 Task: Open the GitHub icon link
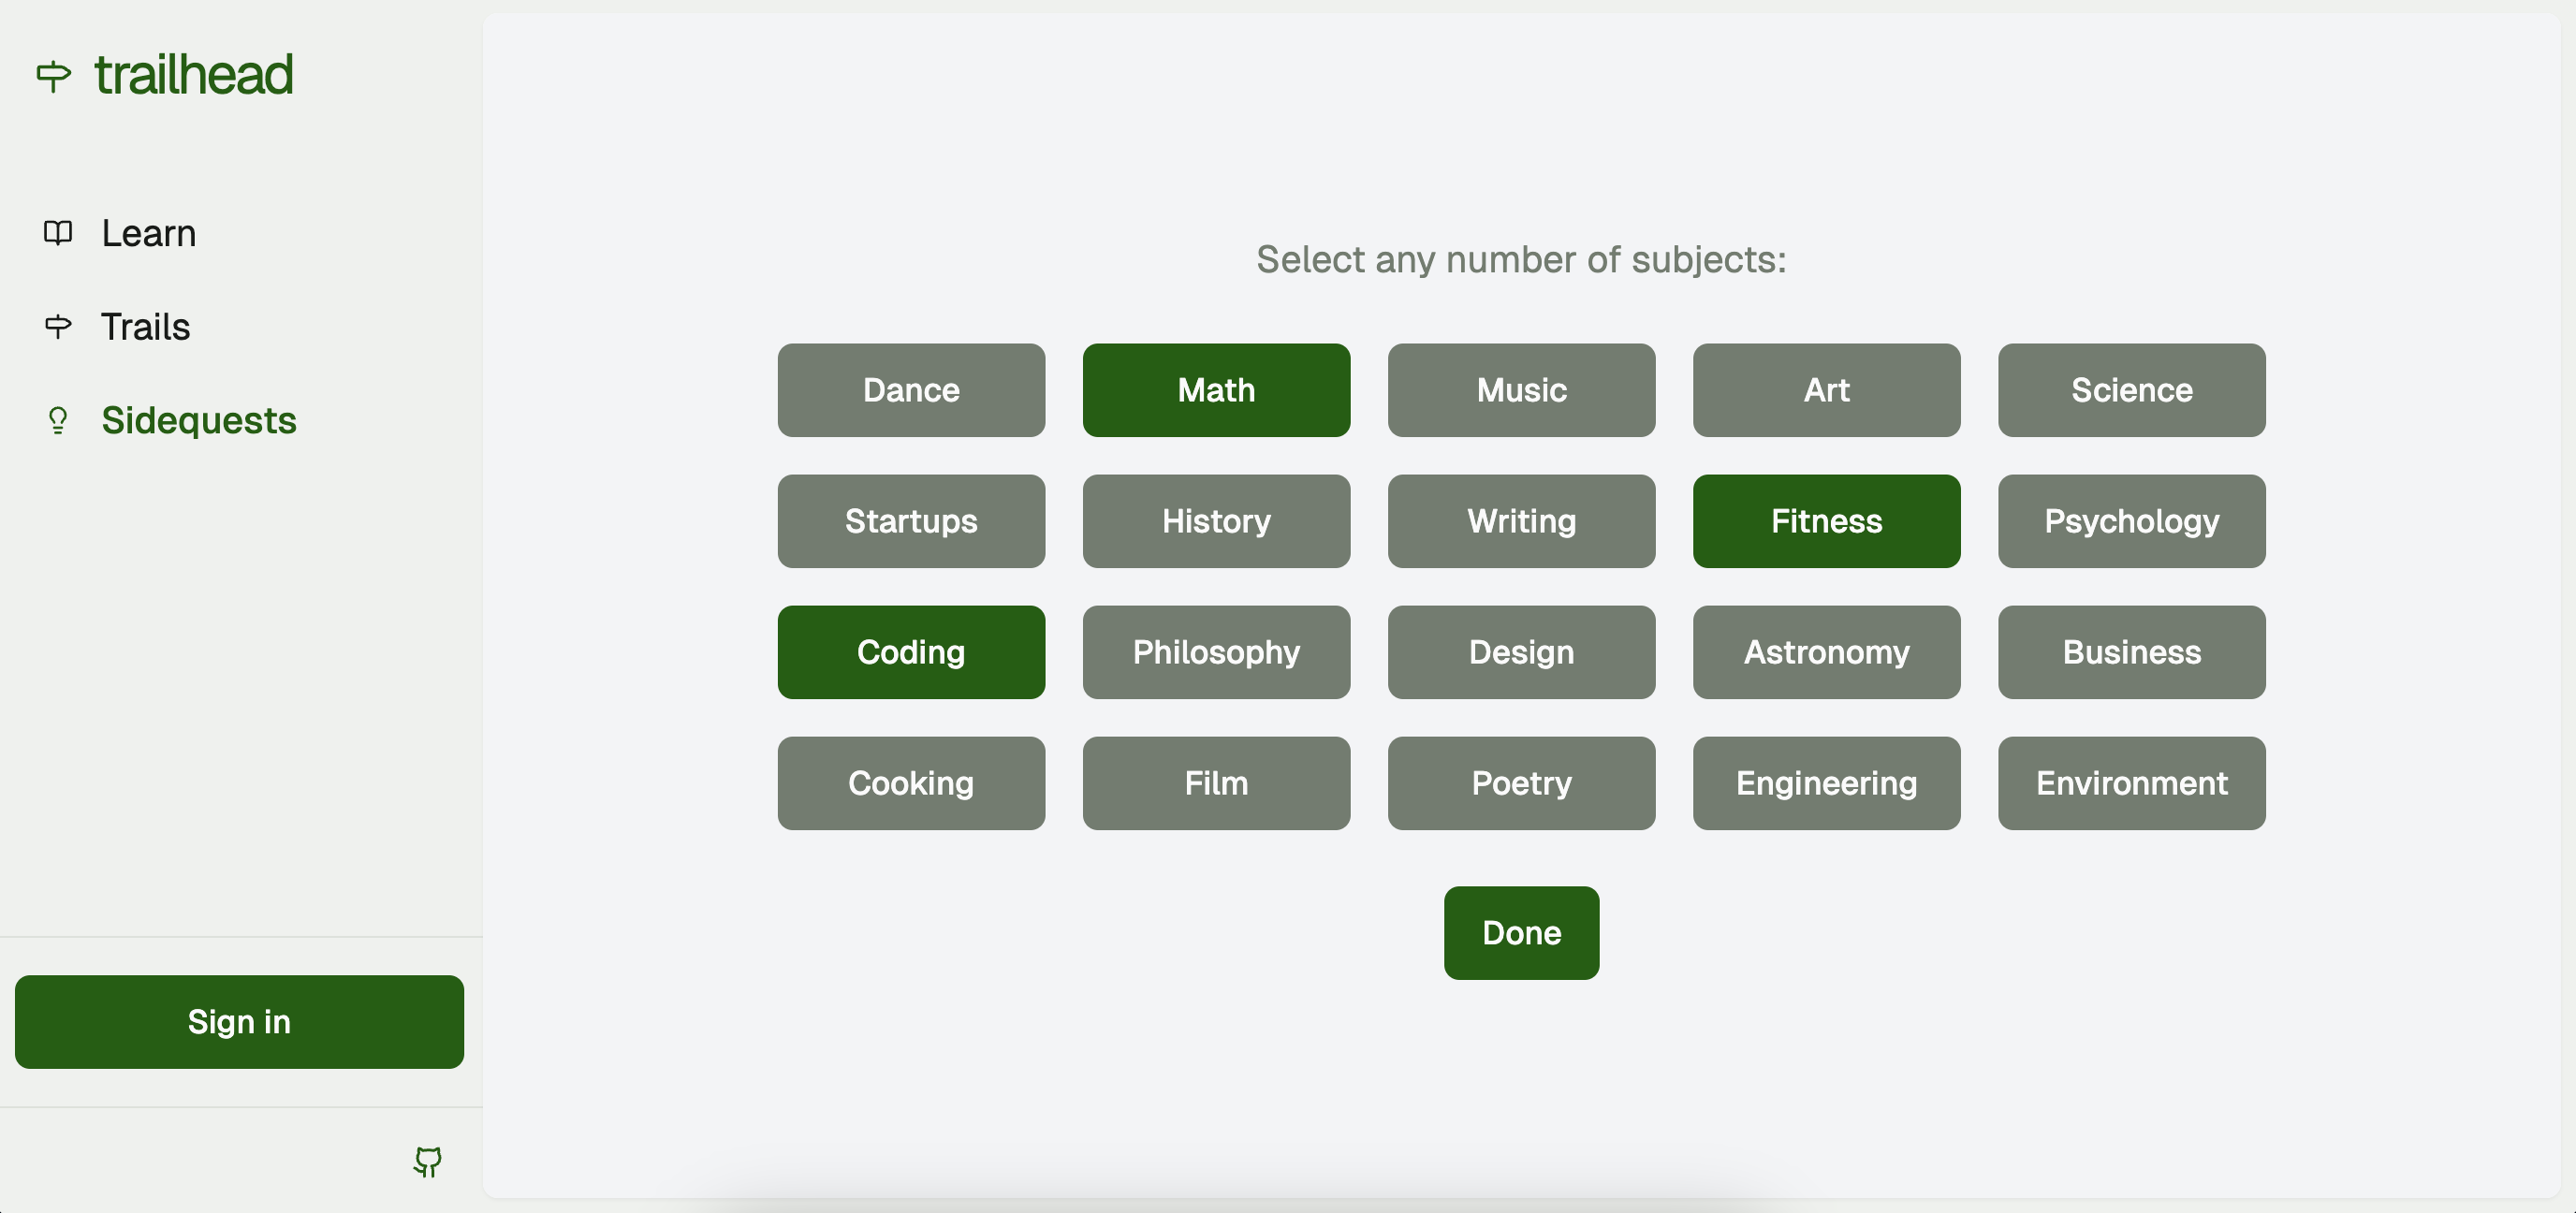tap(428, 1161)
